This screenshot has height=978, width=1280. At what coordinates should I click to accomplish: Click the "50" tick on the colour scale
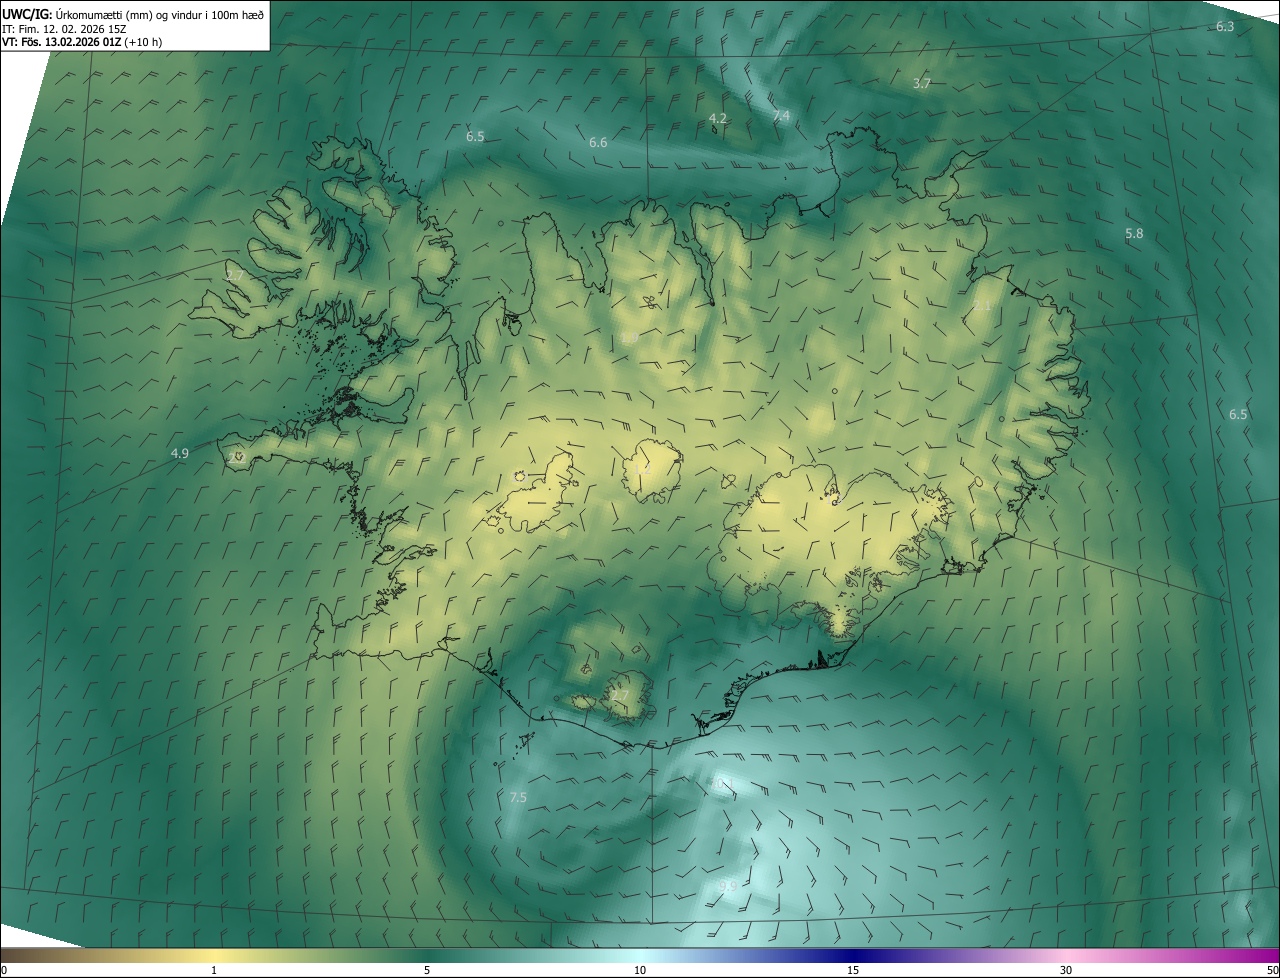[x=1272, y=971]
